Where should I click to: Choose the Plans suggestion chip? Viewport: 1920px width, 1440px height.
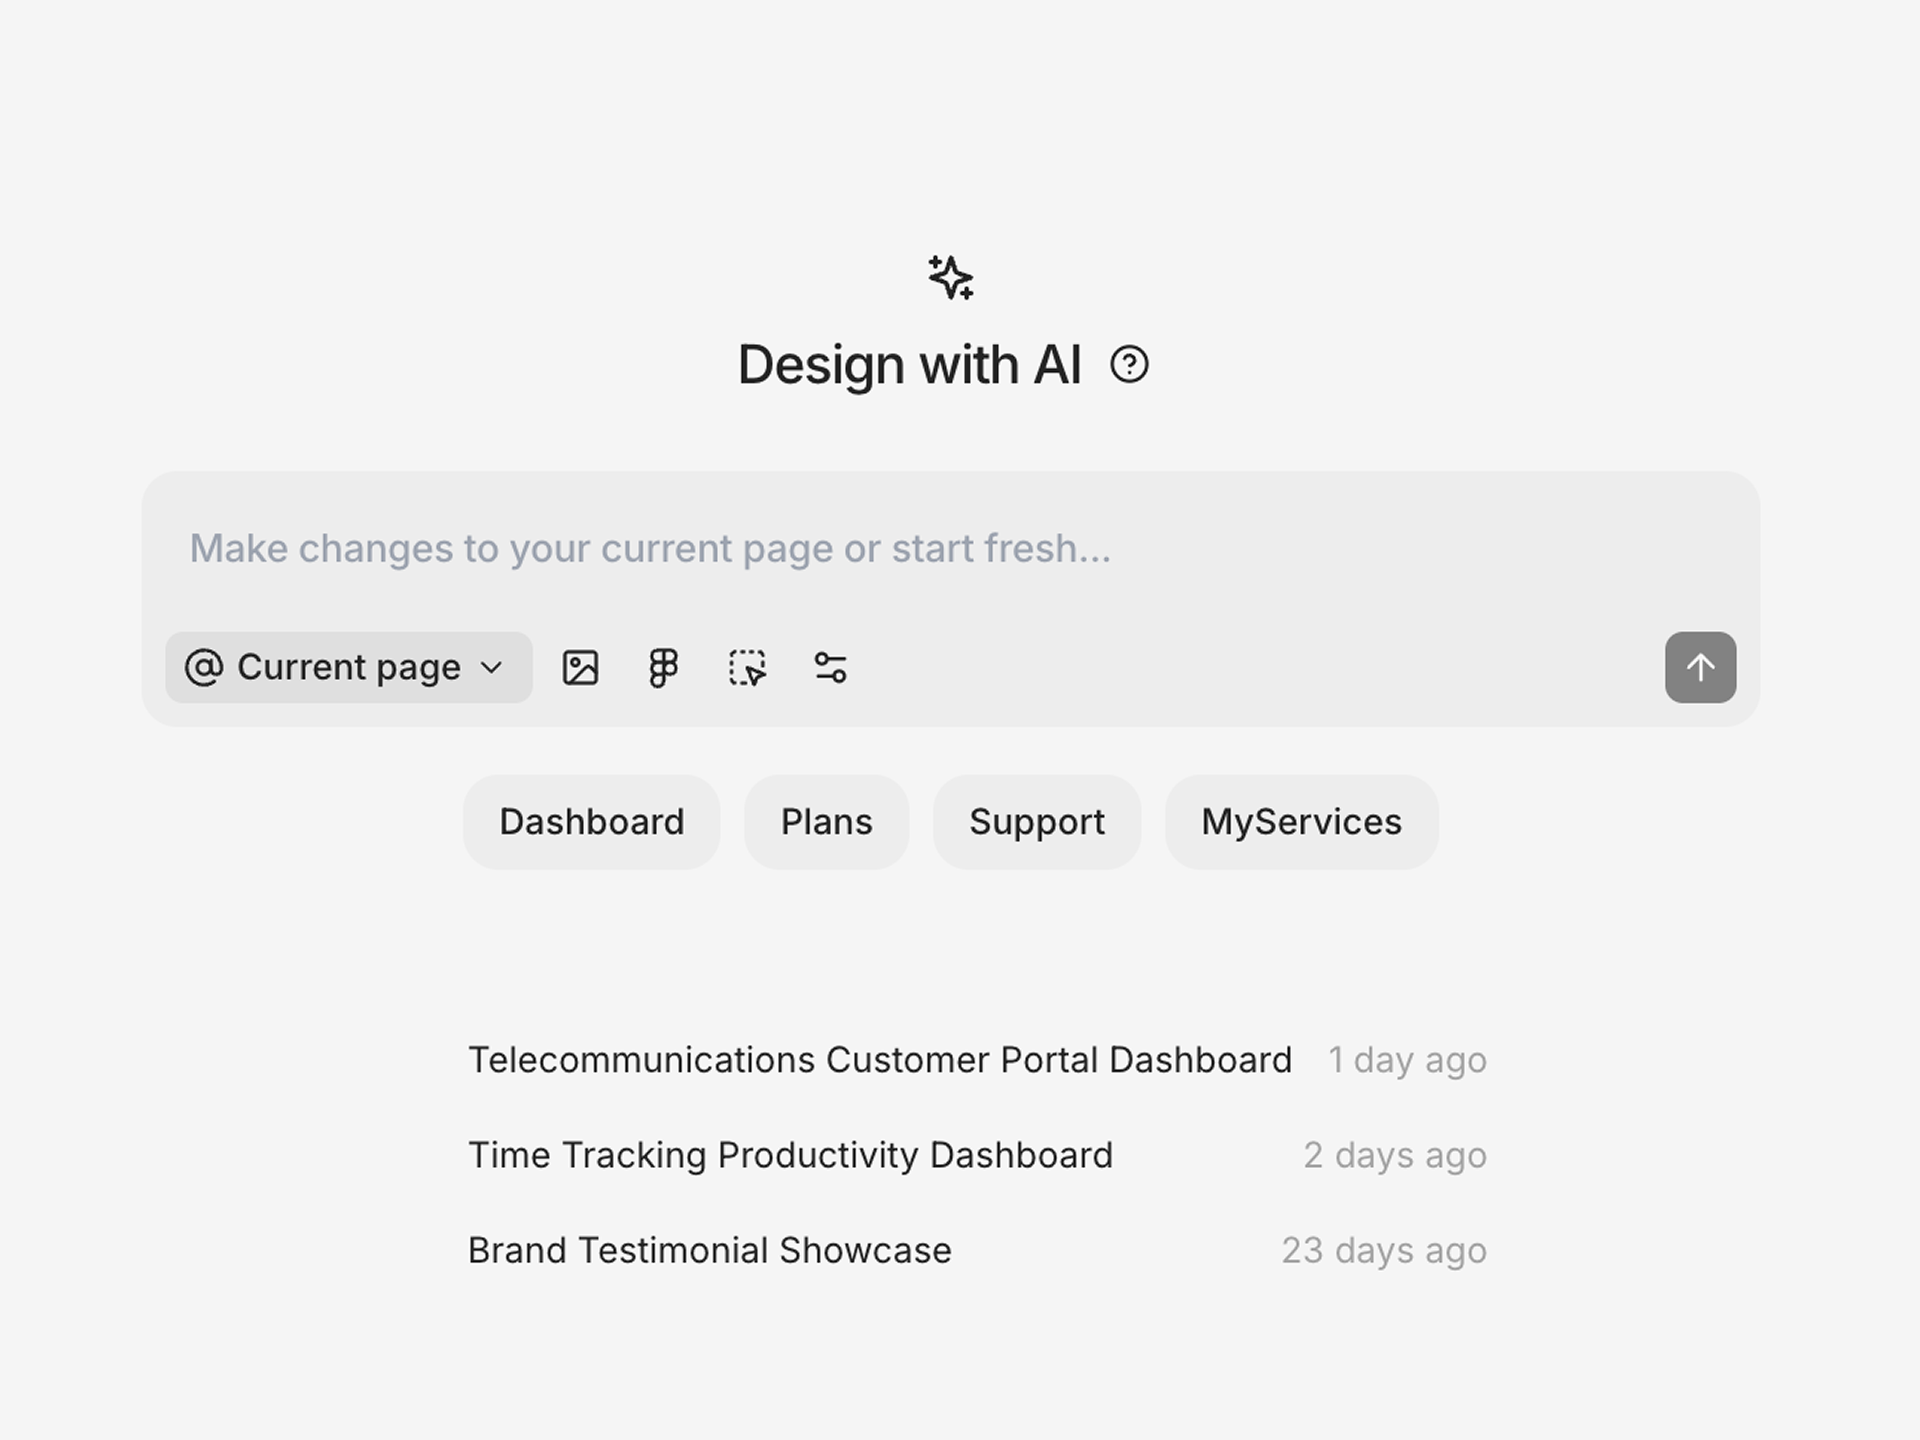point(826,821)
